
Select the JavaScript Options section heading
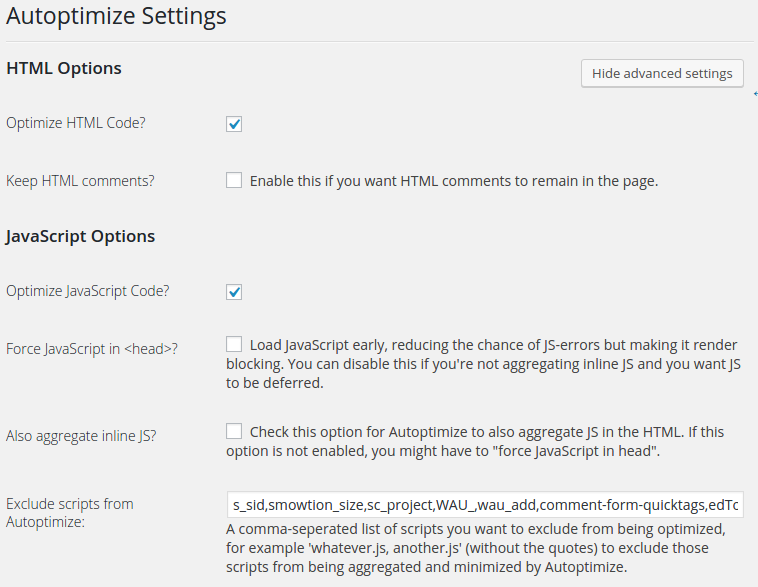tap(80, 236)
